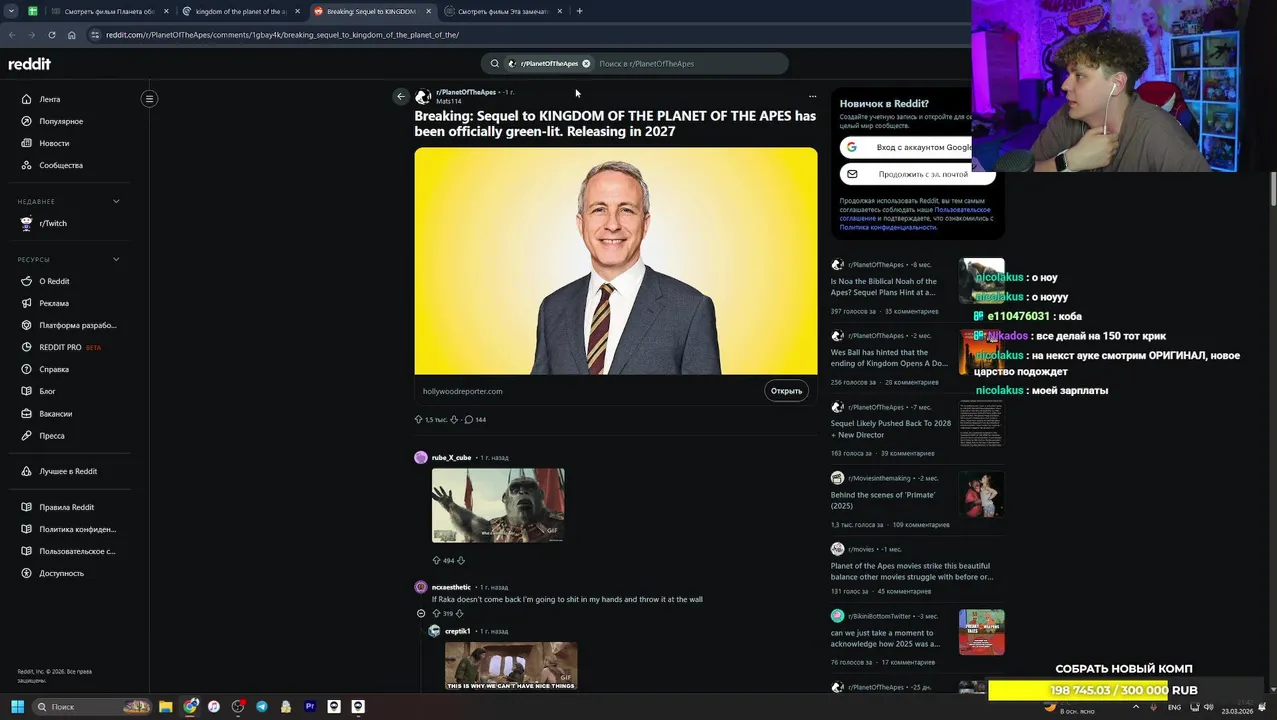Click Продолжить с эл. почтой button
This screenshot has height=720, width=1277.
point(917,174)
